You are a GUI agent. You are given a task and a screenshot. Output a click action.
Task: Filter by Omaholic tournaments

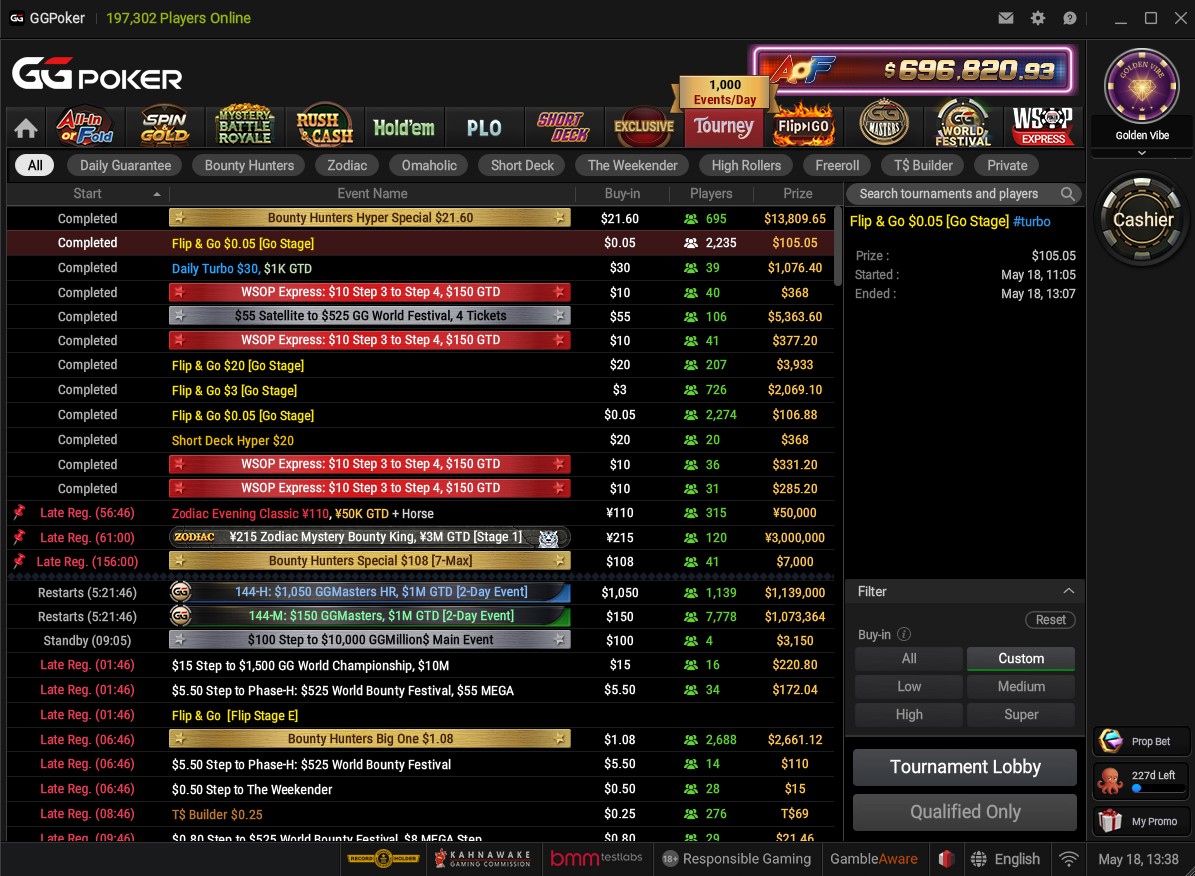point(429,165)
